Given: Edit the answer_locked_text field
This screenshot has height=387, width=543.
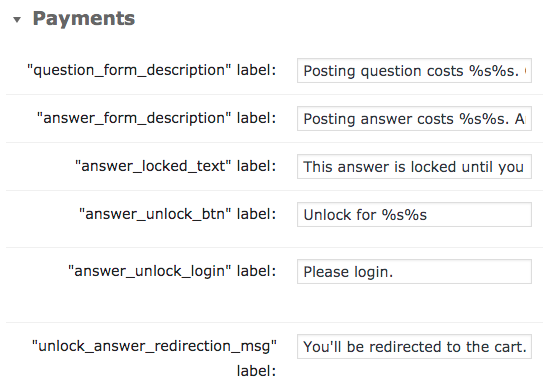Looking at the screenshot, I should pos(414,167).
